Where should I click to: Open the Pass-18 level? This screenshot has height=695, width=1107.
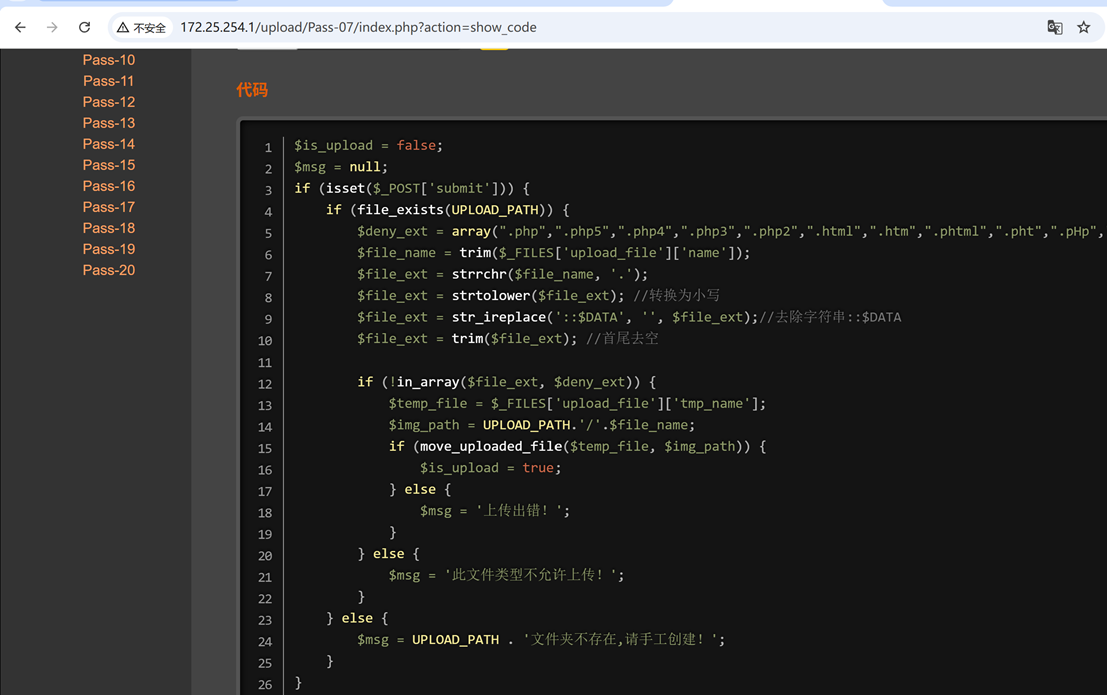109,228
